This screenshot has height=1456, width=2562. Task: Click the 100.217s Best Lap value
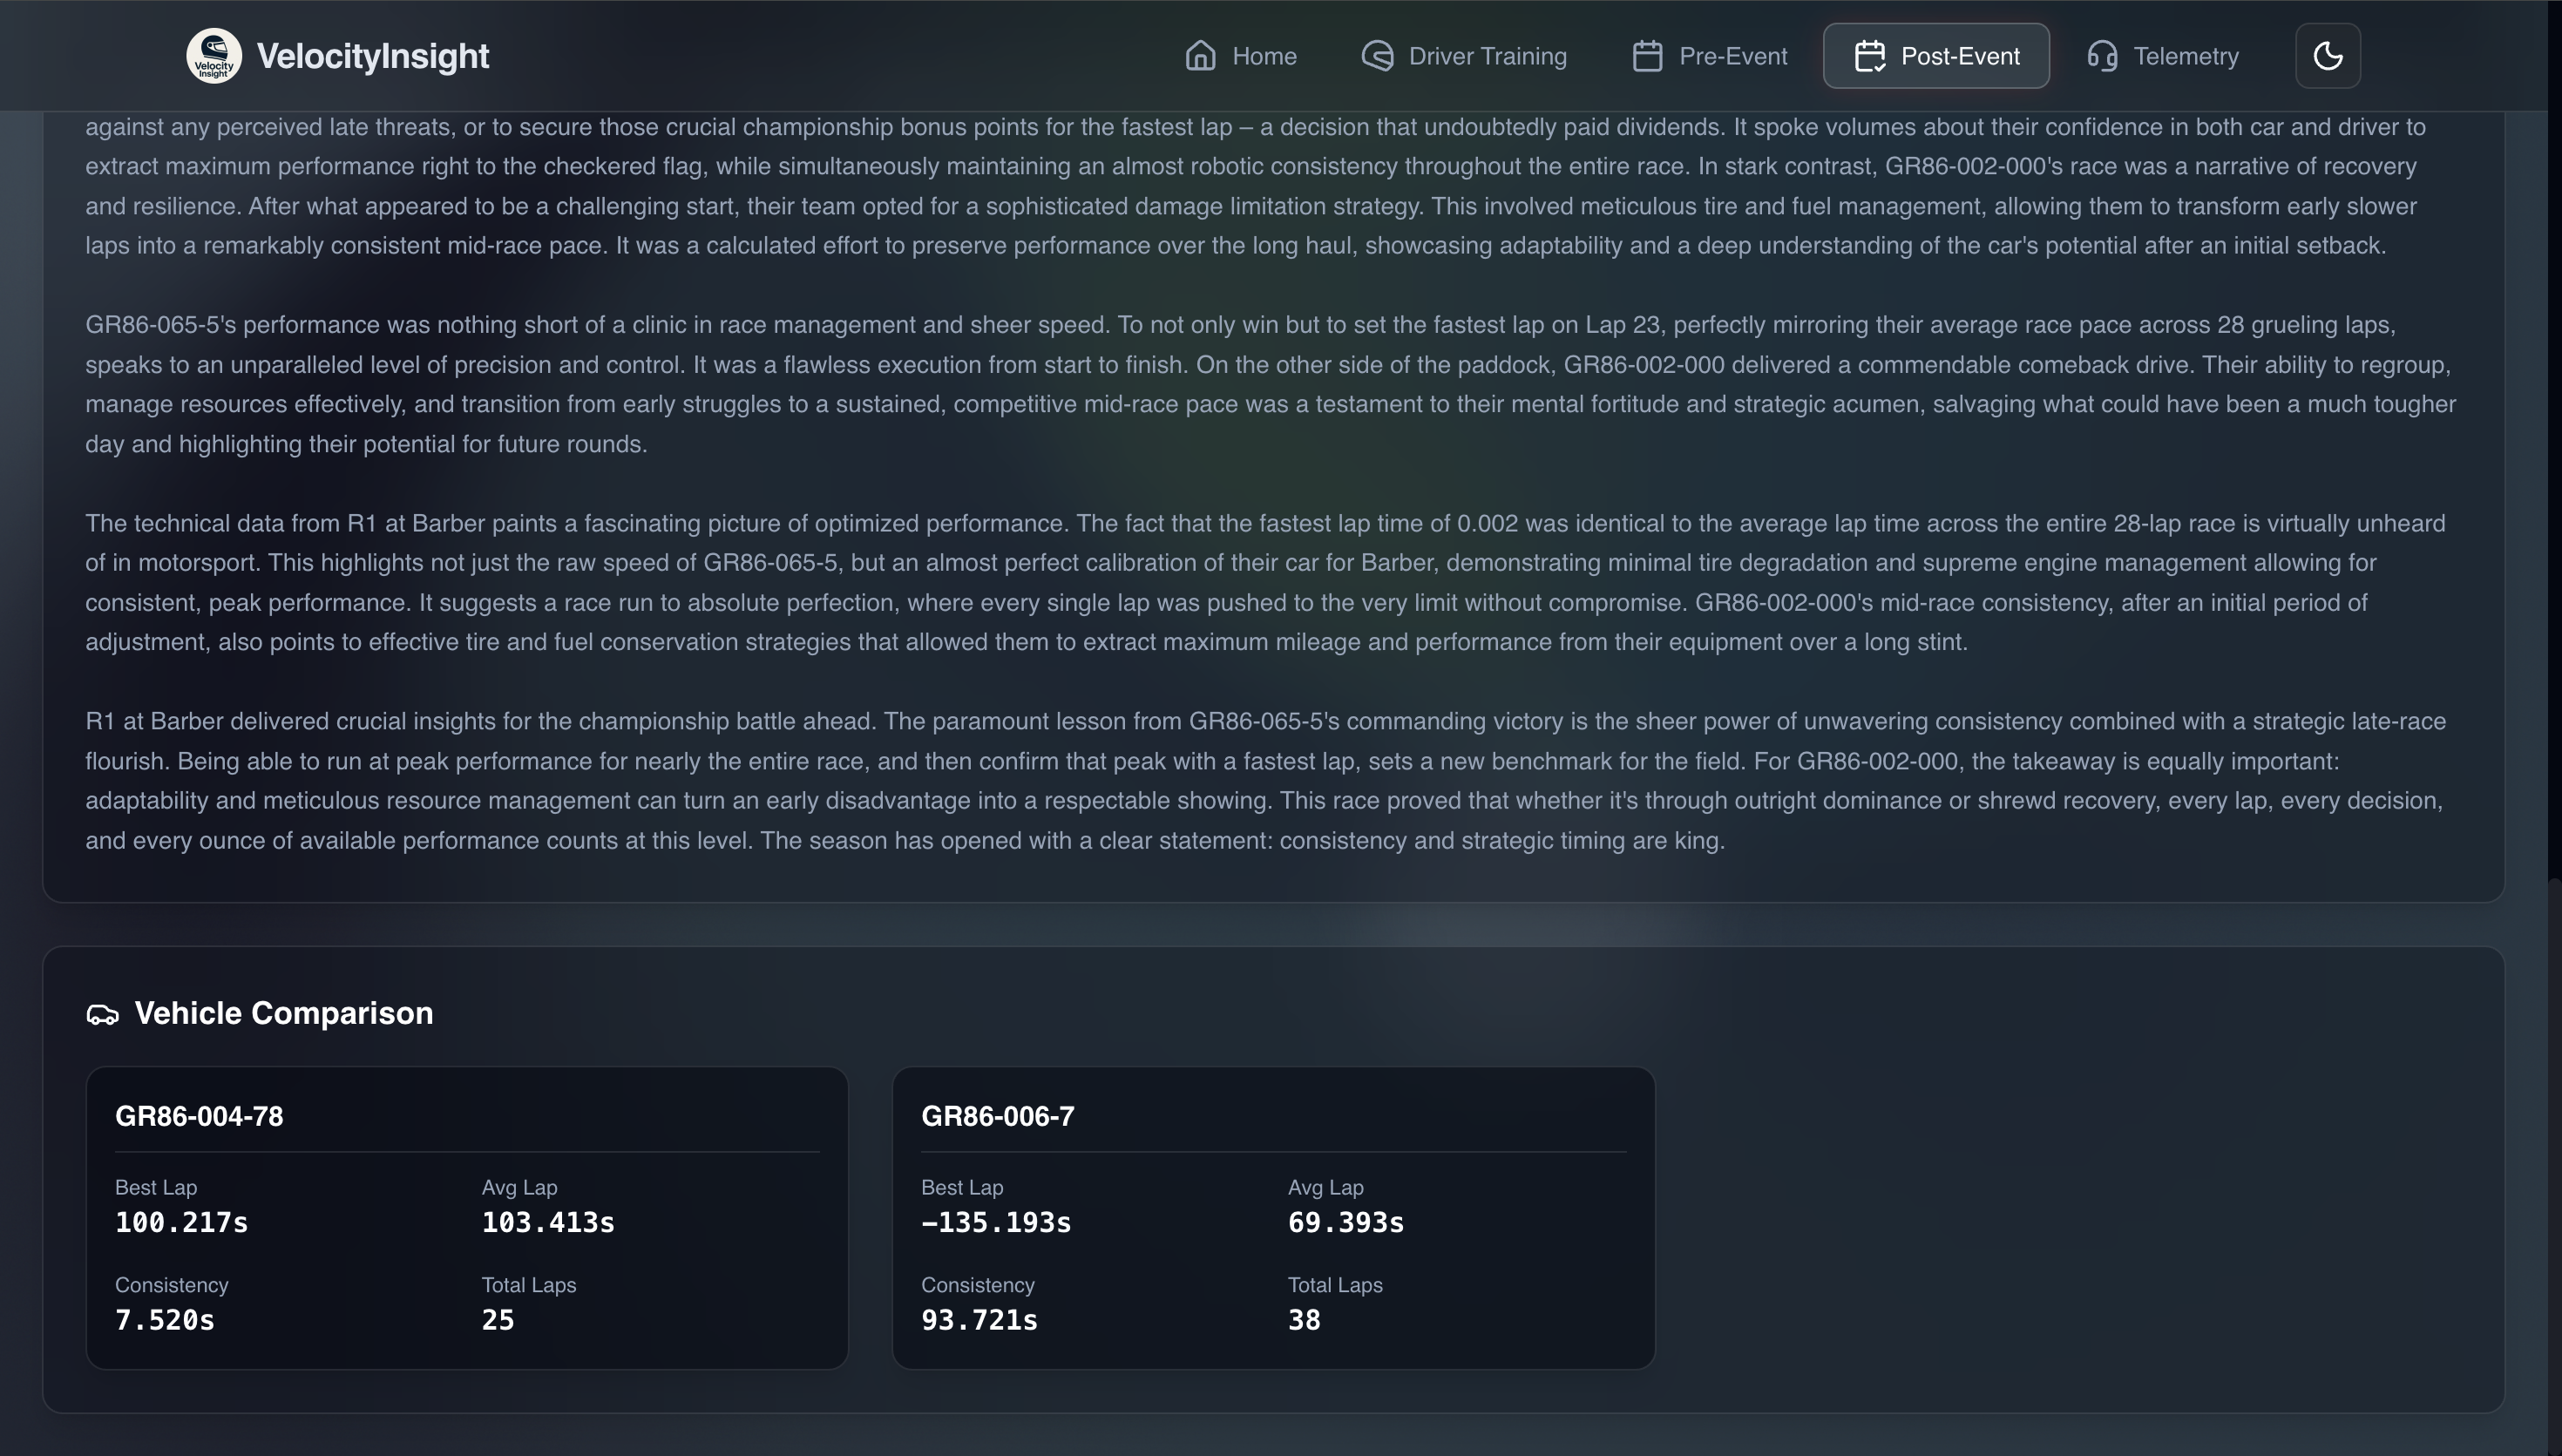181,1222
